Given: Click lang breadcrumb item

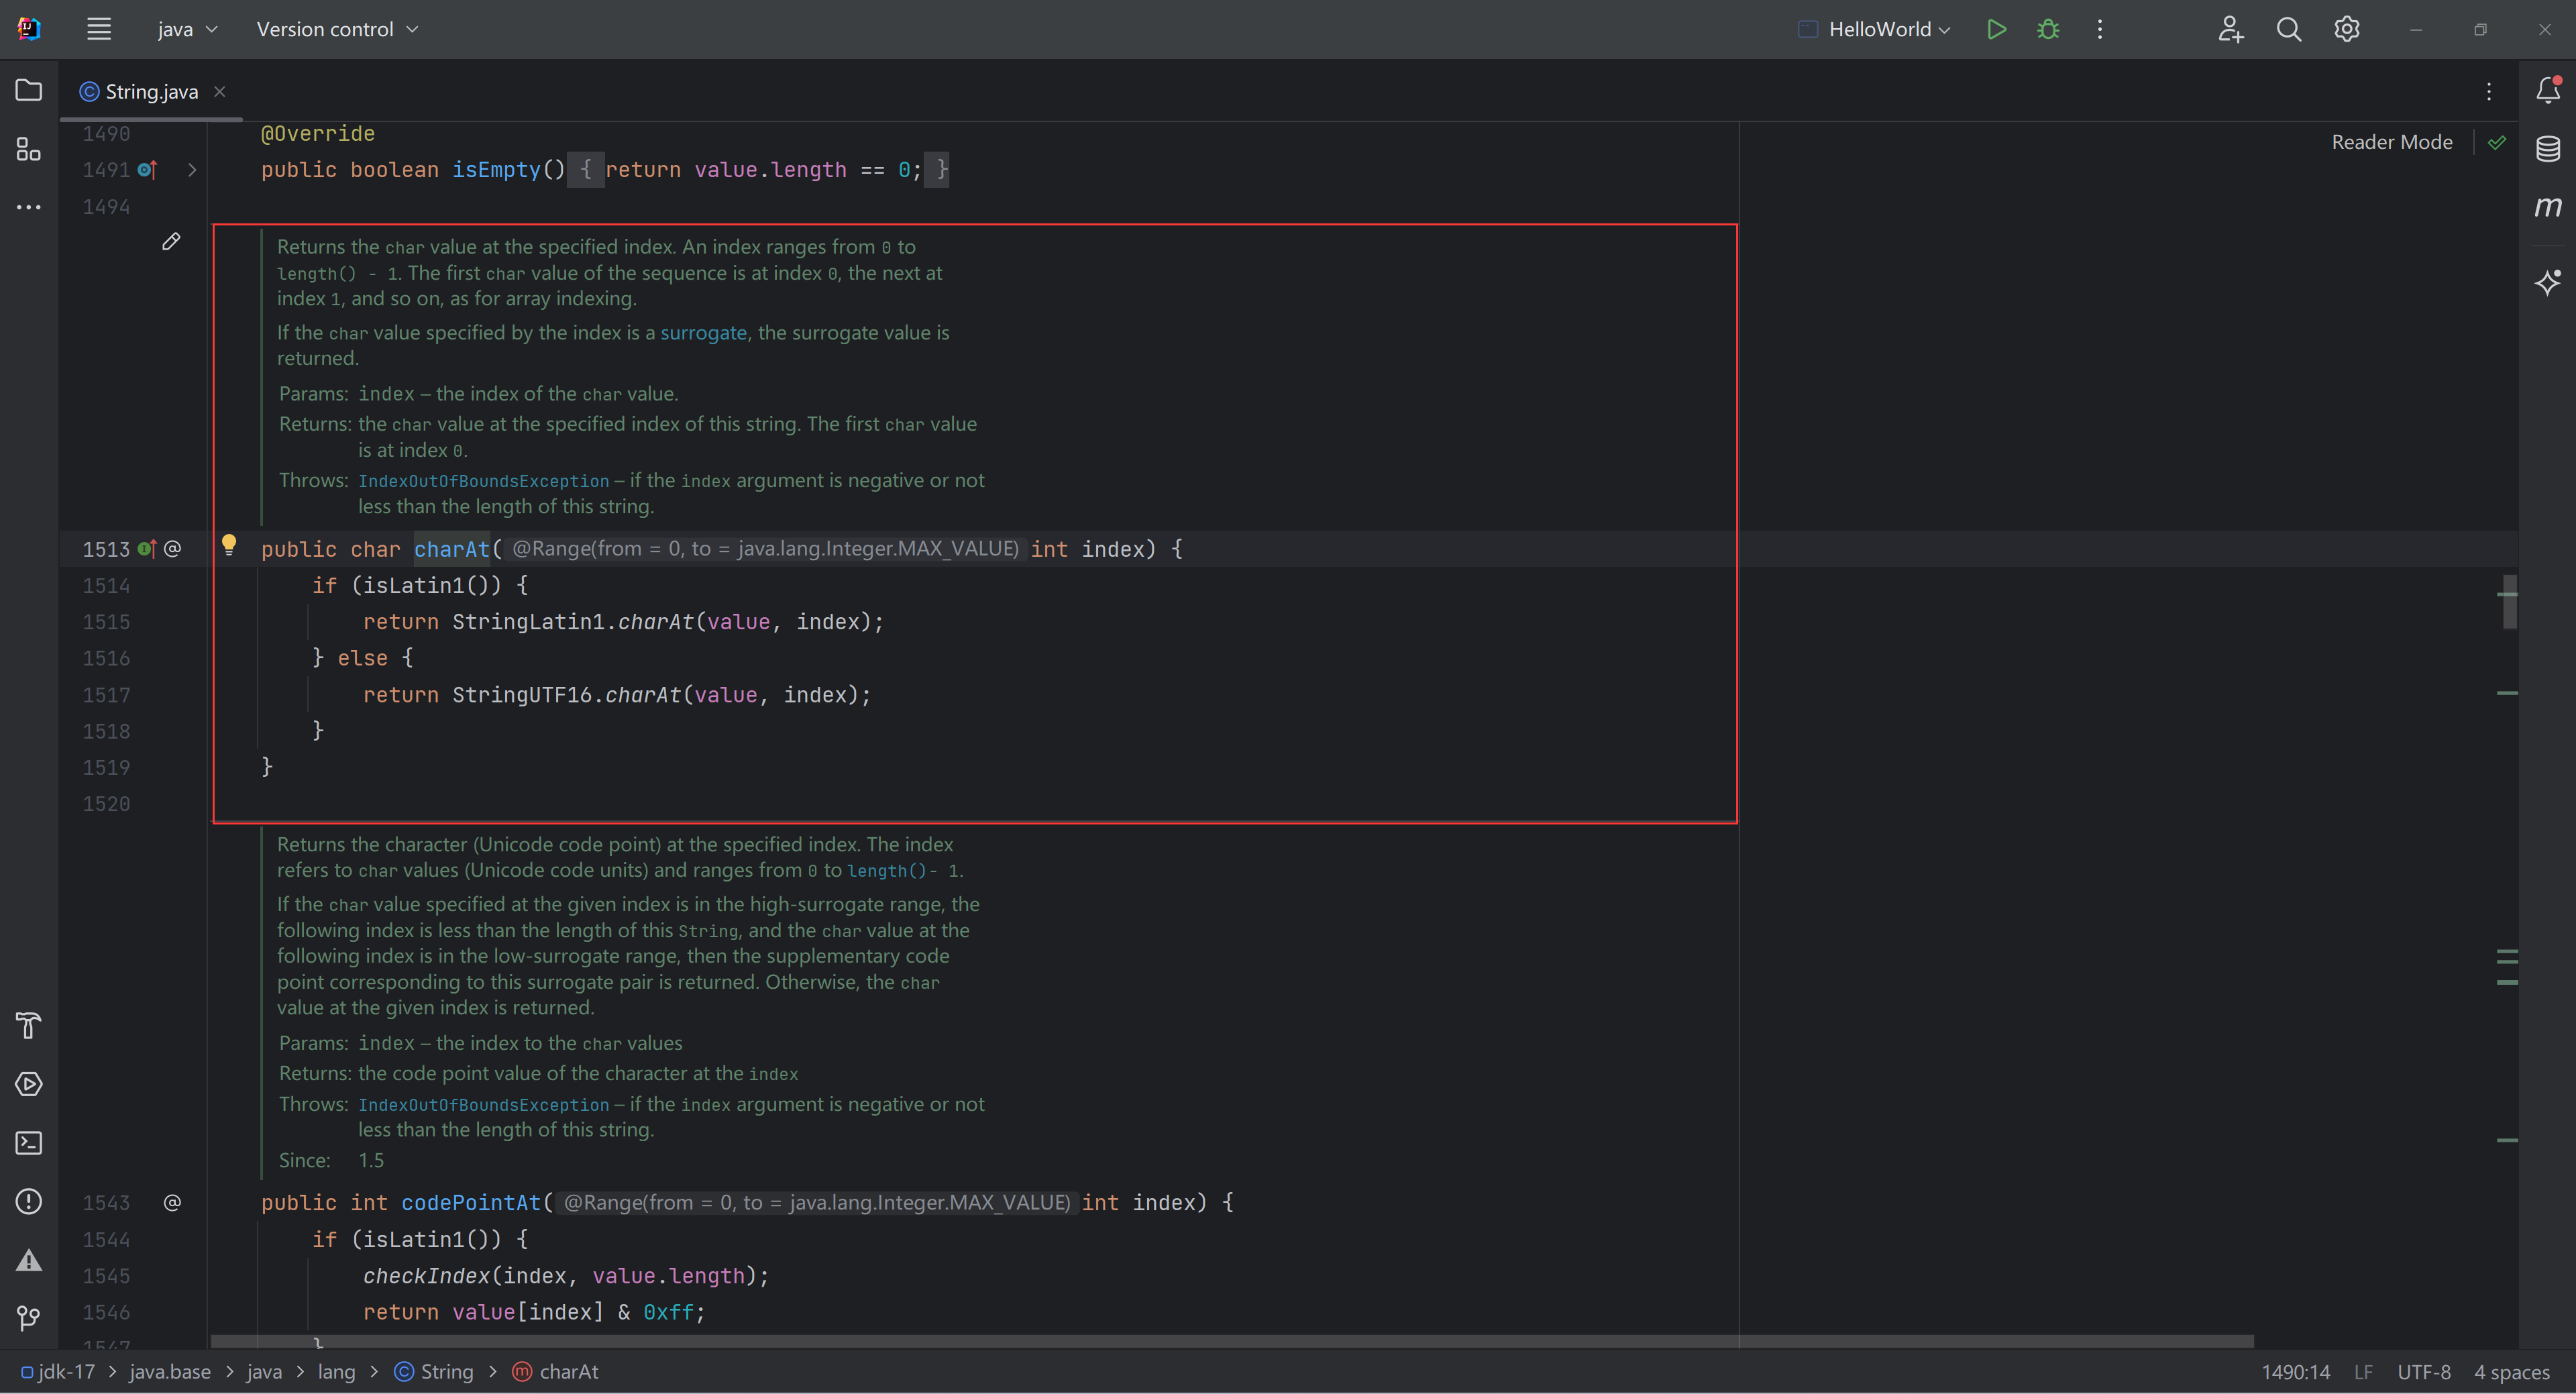Looking at the screenshot, I should point(336,1372).
